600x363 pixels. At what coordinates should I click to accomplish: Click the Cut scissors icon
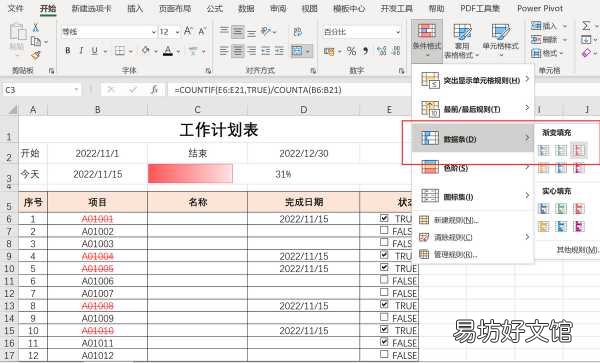36,28
